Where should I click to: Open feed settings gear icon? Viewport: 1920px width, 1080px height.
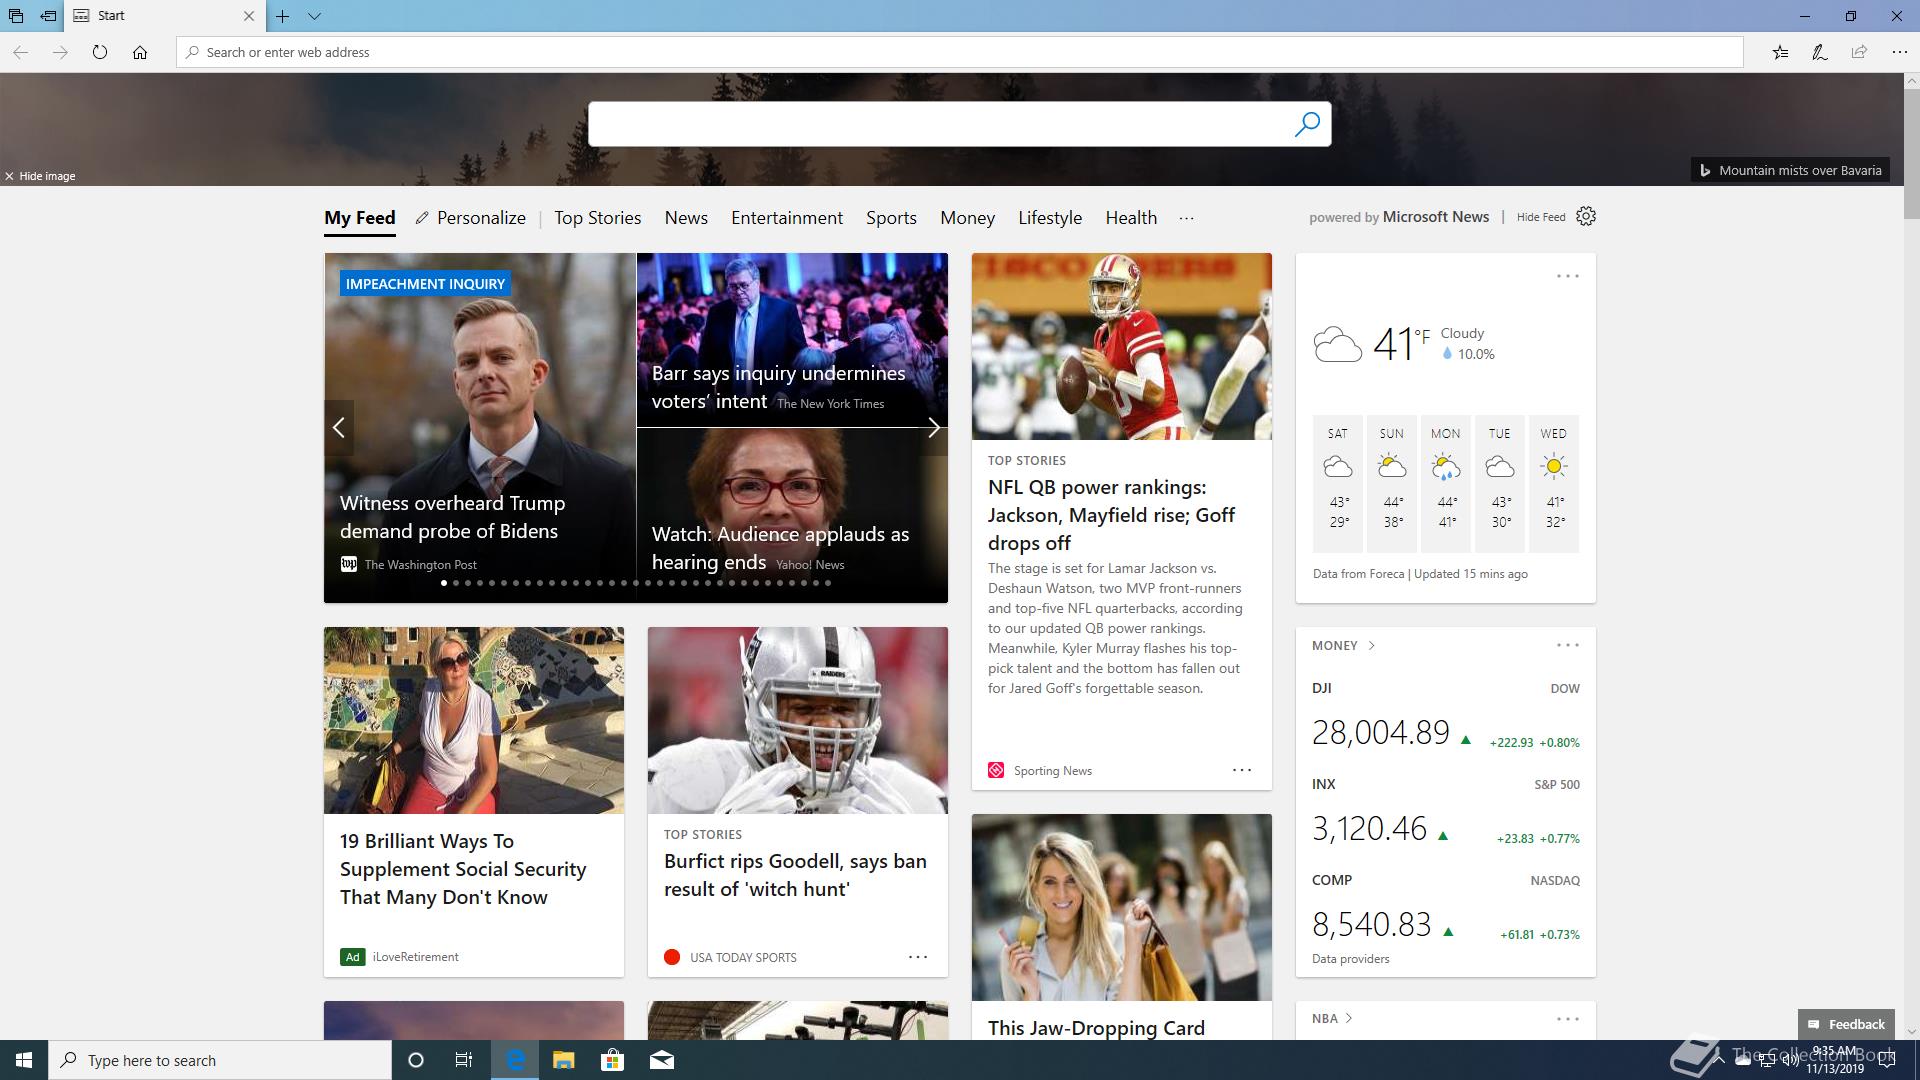pos(1586,216)
